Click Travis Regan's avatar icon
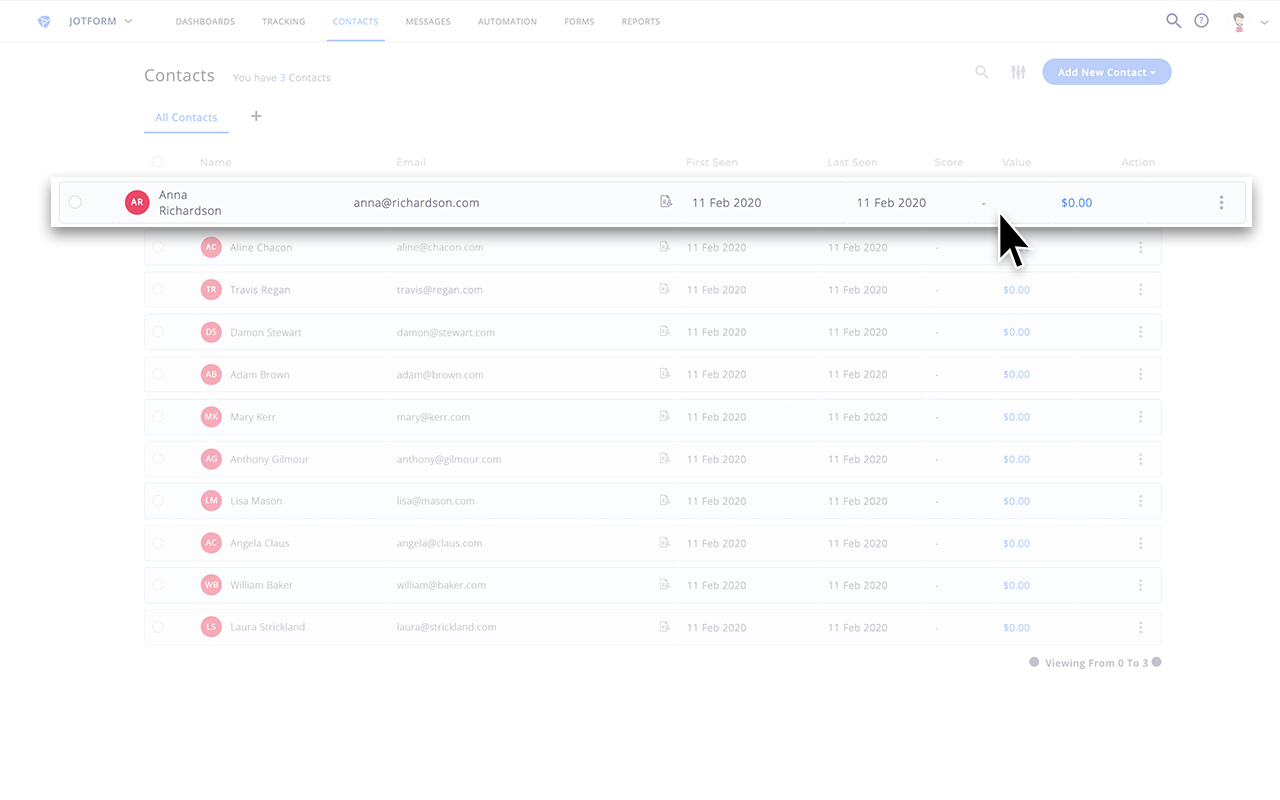The image size is (1280, 800). (x=211, y=289)
